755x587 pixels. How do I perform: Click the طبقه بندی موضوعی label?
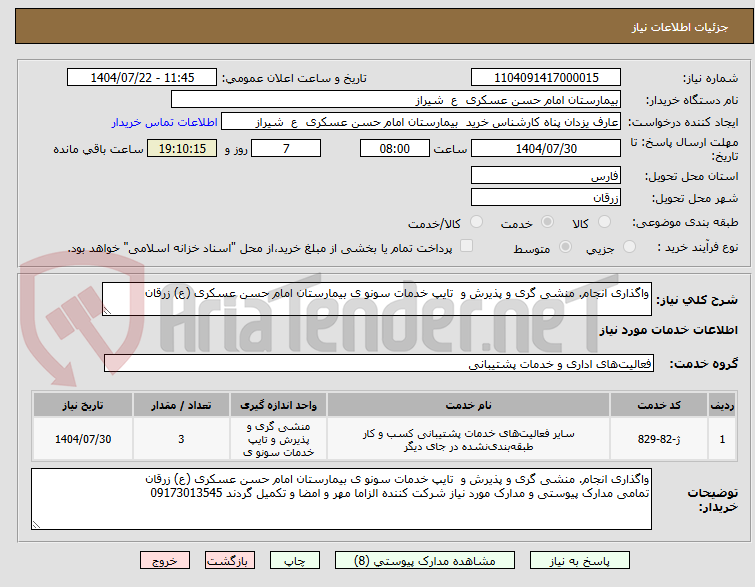685,222
